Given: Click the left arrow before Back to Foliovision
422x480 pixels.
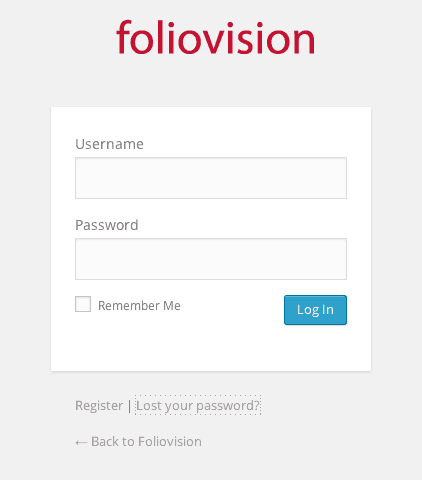Looking at the screenshot, I should [81, 442].
